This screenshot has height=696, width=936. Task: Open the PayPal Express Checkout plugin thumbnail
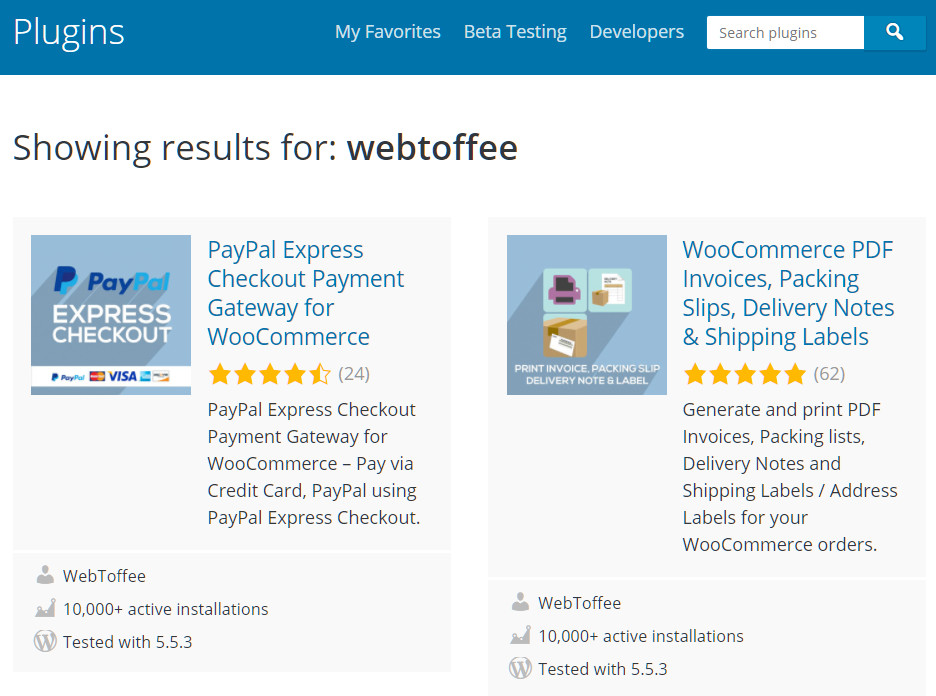pyautogui.click(x=111, y=315)
